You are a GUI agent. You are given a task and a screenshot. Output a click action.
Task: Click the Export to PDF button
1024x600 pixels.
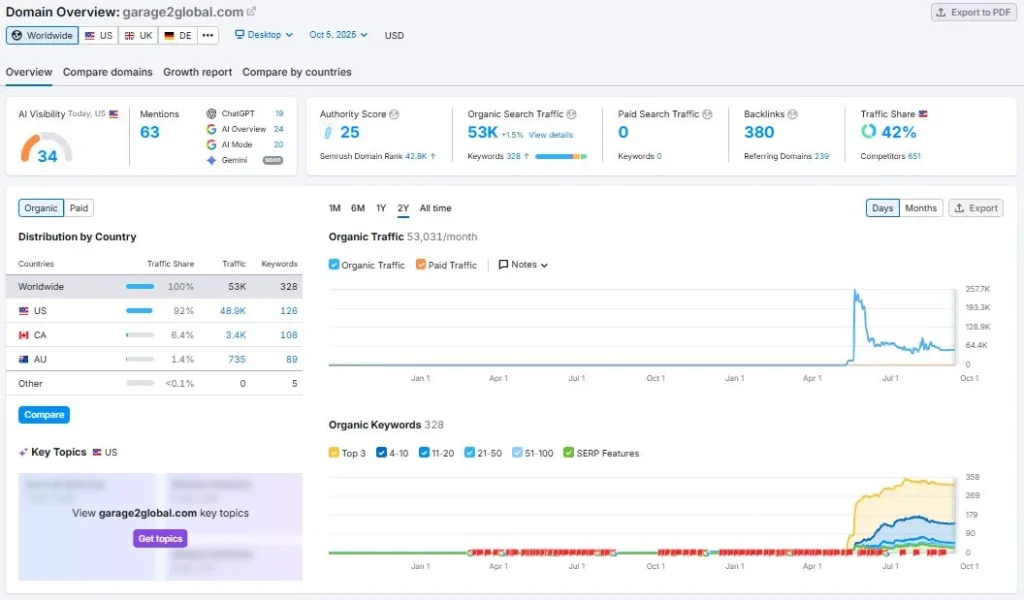click(973, 12)
